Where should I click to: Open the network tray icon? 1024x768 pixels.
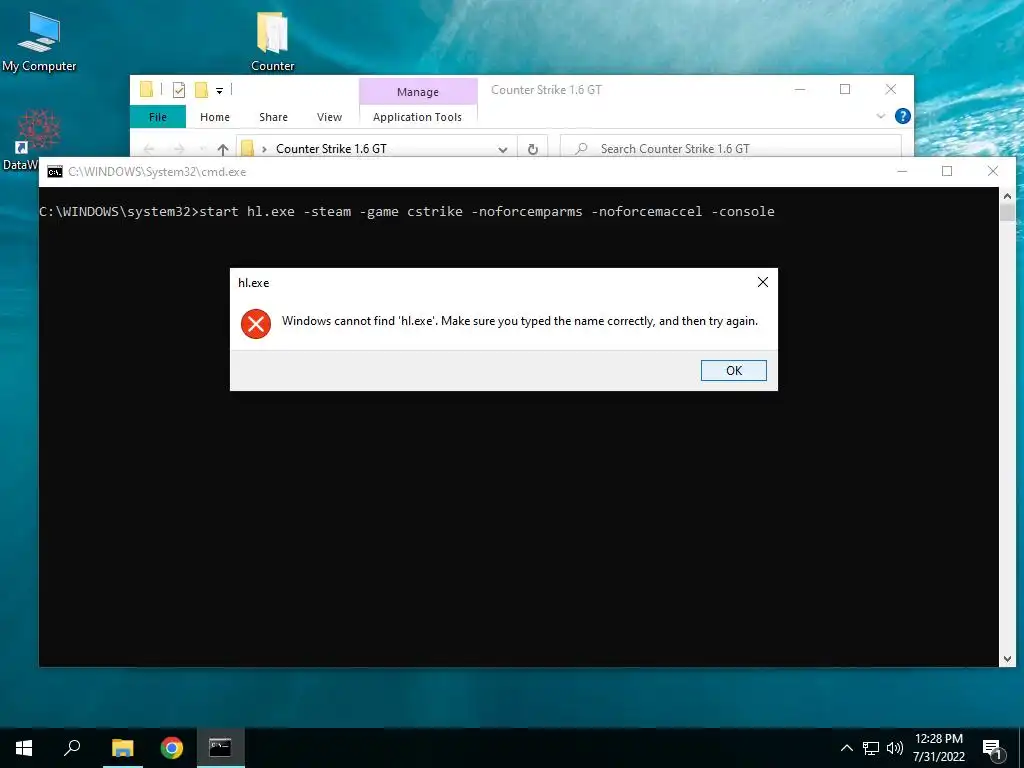click(x=871, y=748)
